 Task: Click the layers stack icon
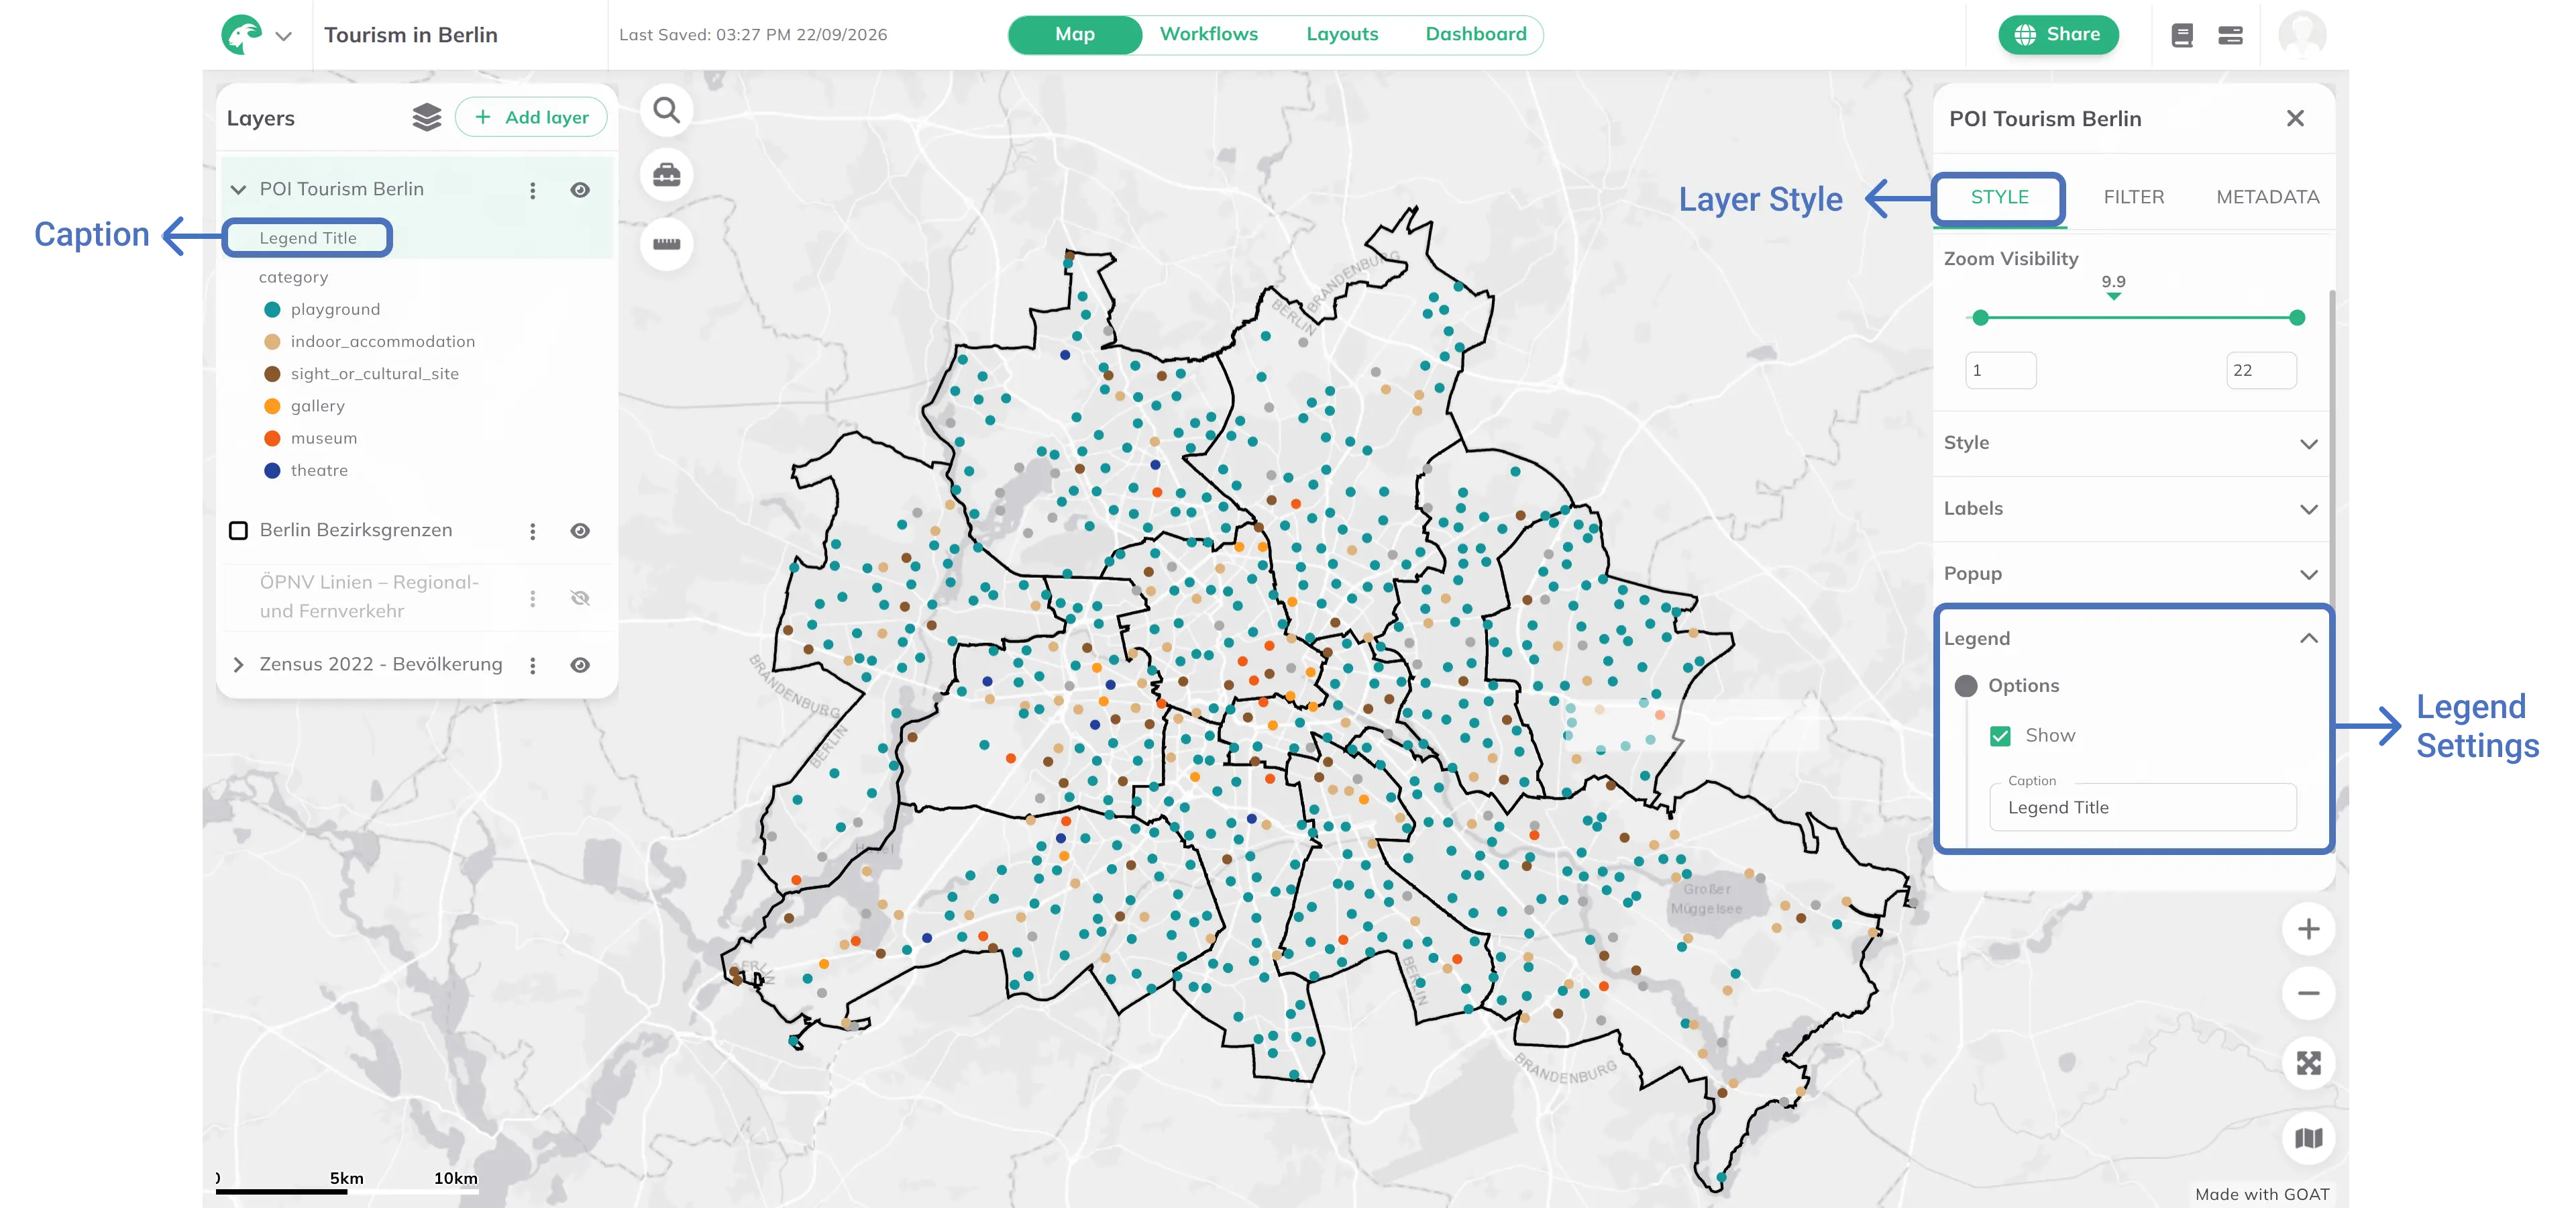427,118
